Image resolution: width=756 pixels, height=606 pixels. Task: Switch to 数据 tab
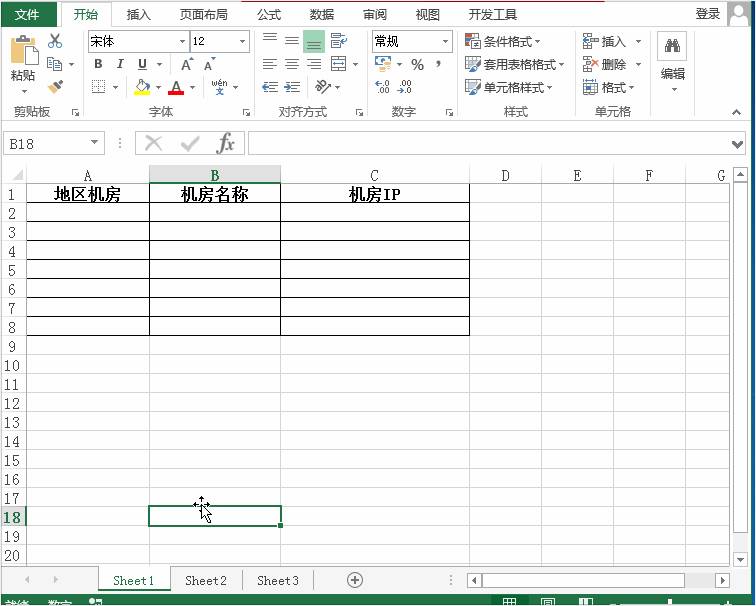[x=322, y=14]
